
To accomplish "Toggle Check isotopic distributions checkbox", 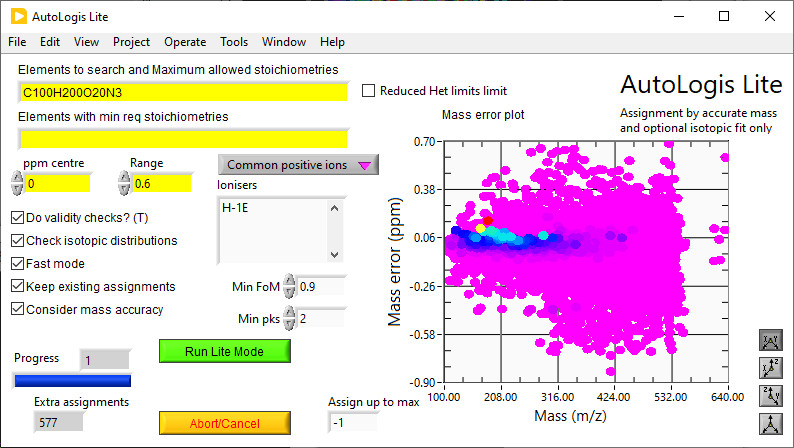I will (18, 240).
